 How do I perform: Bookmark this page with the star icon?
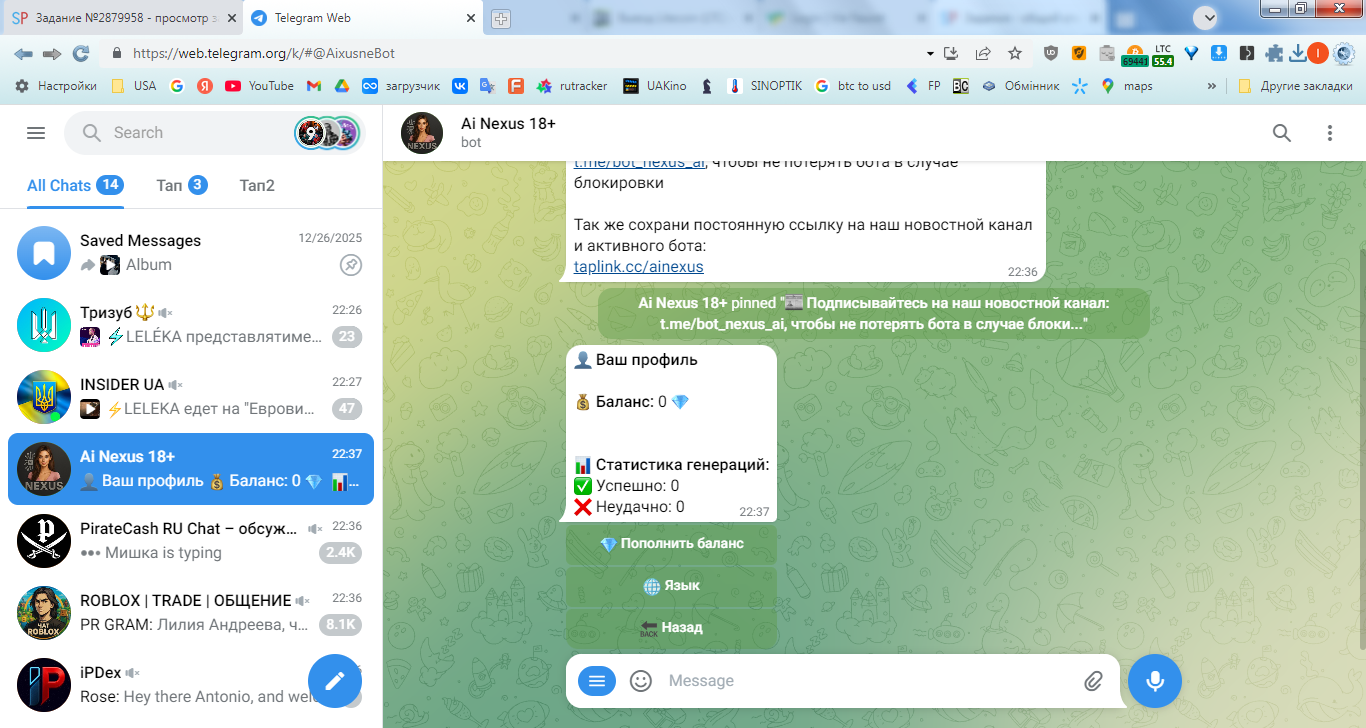coord(1015,53)
